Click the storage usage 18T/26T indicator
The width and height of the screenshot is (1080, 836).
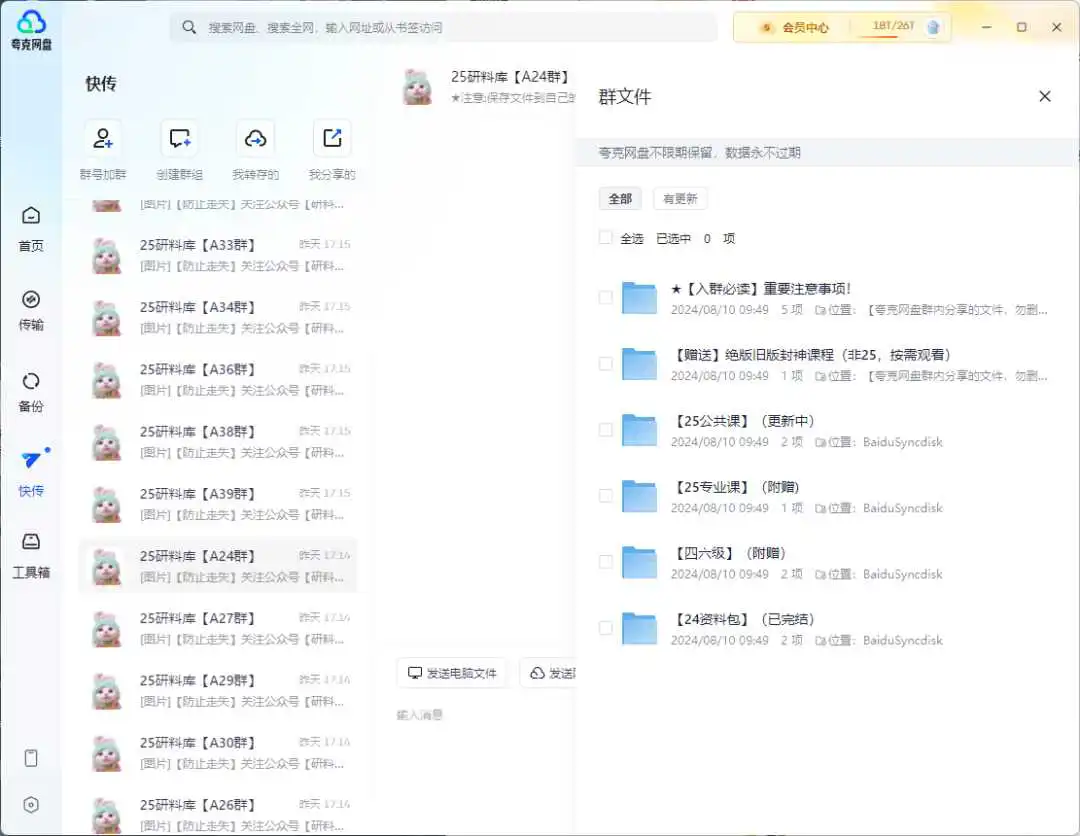[x=893, y=27]
